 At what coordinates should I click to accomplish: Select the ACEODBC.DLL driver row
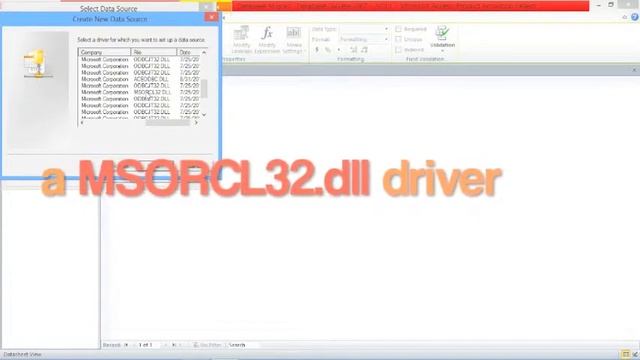click(x=139, y=79)
